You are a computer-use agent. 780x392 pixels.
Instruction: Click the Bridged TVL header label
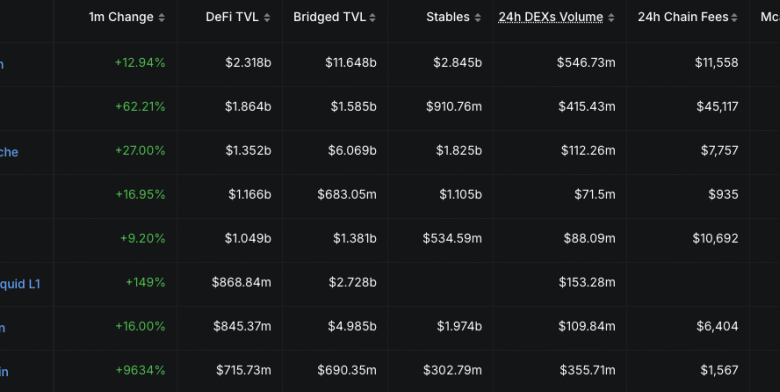(329, 17)
